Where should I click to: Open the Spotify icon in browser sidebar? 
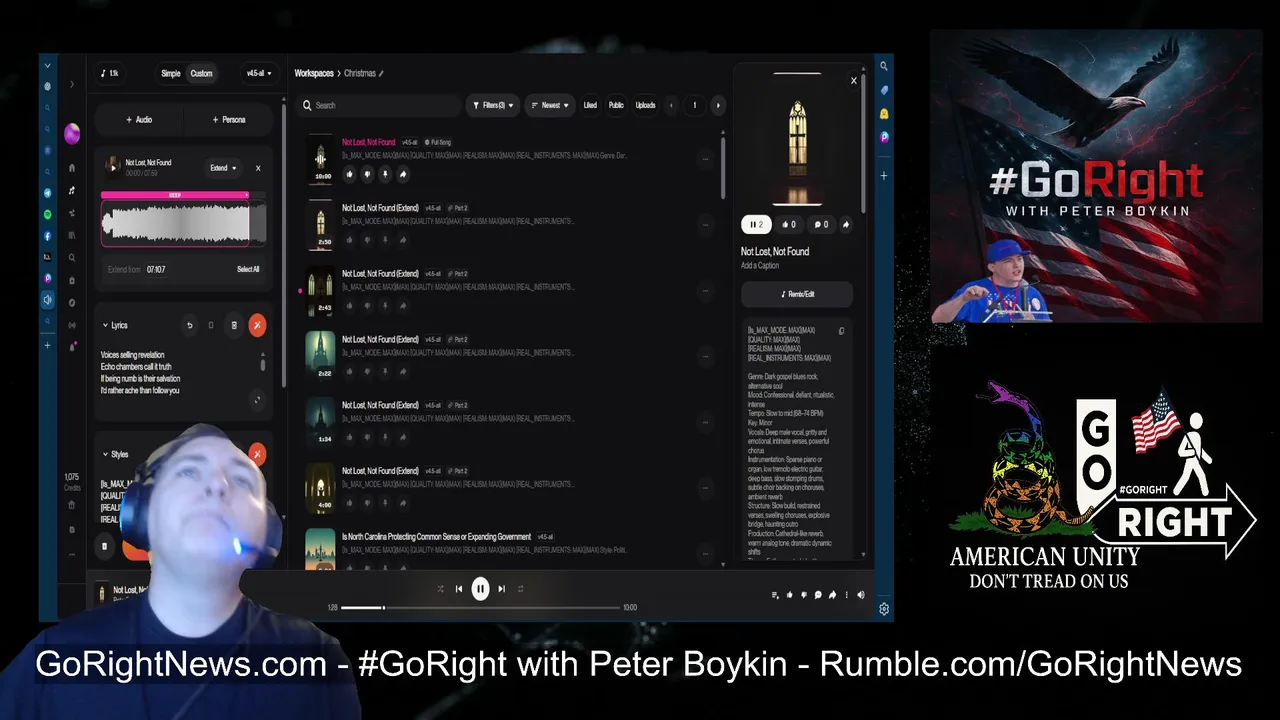[x=47, y=214]
